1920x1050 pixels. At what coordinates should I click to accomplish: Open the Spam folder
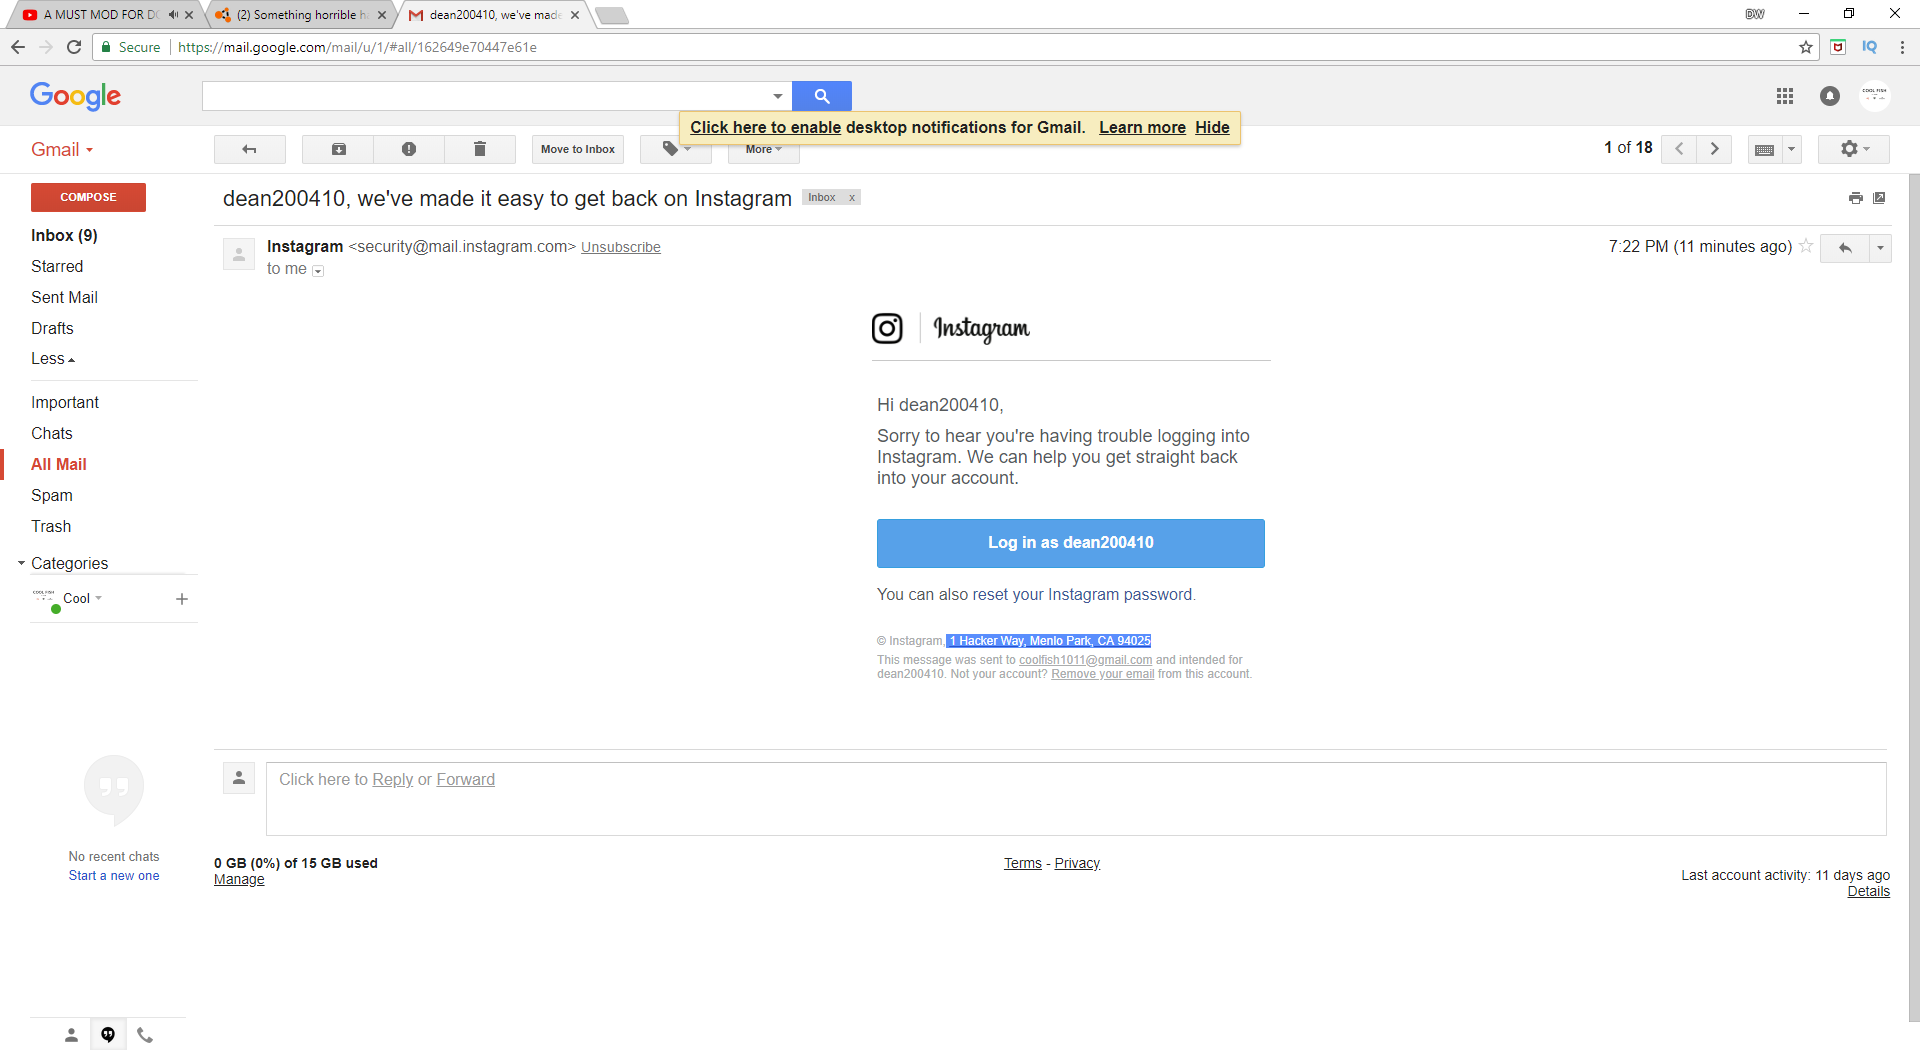tap(52, 496)
